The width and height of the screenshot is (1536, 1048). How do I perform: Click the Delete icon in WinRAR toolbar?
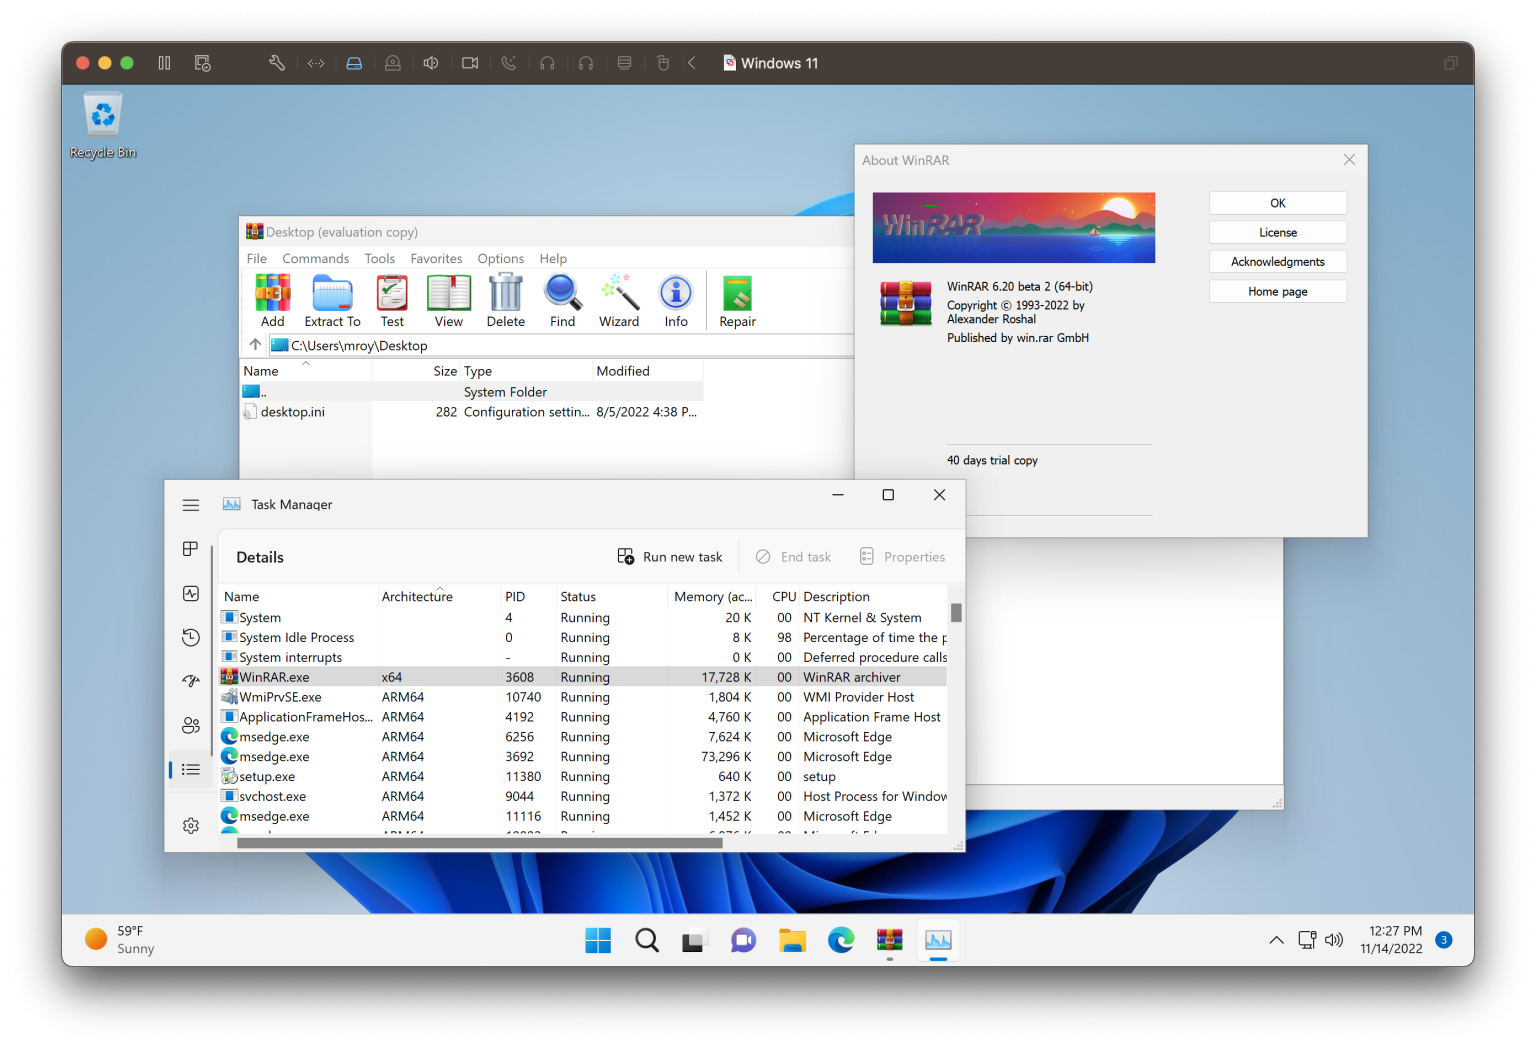point(506,300)
